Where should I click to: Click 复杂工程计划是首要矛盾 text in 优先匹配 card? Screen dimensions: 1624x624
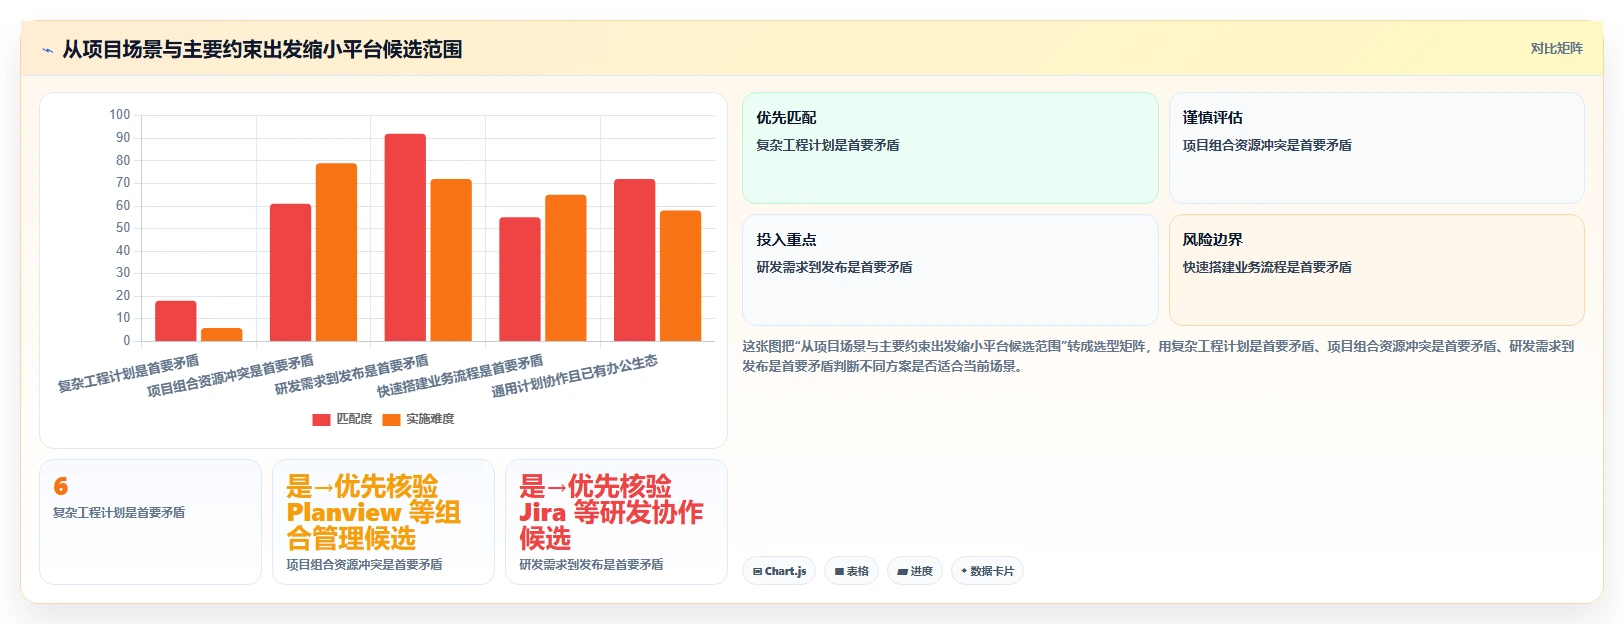pyautogui.click(x=828, y=145)
